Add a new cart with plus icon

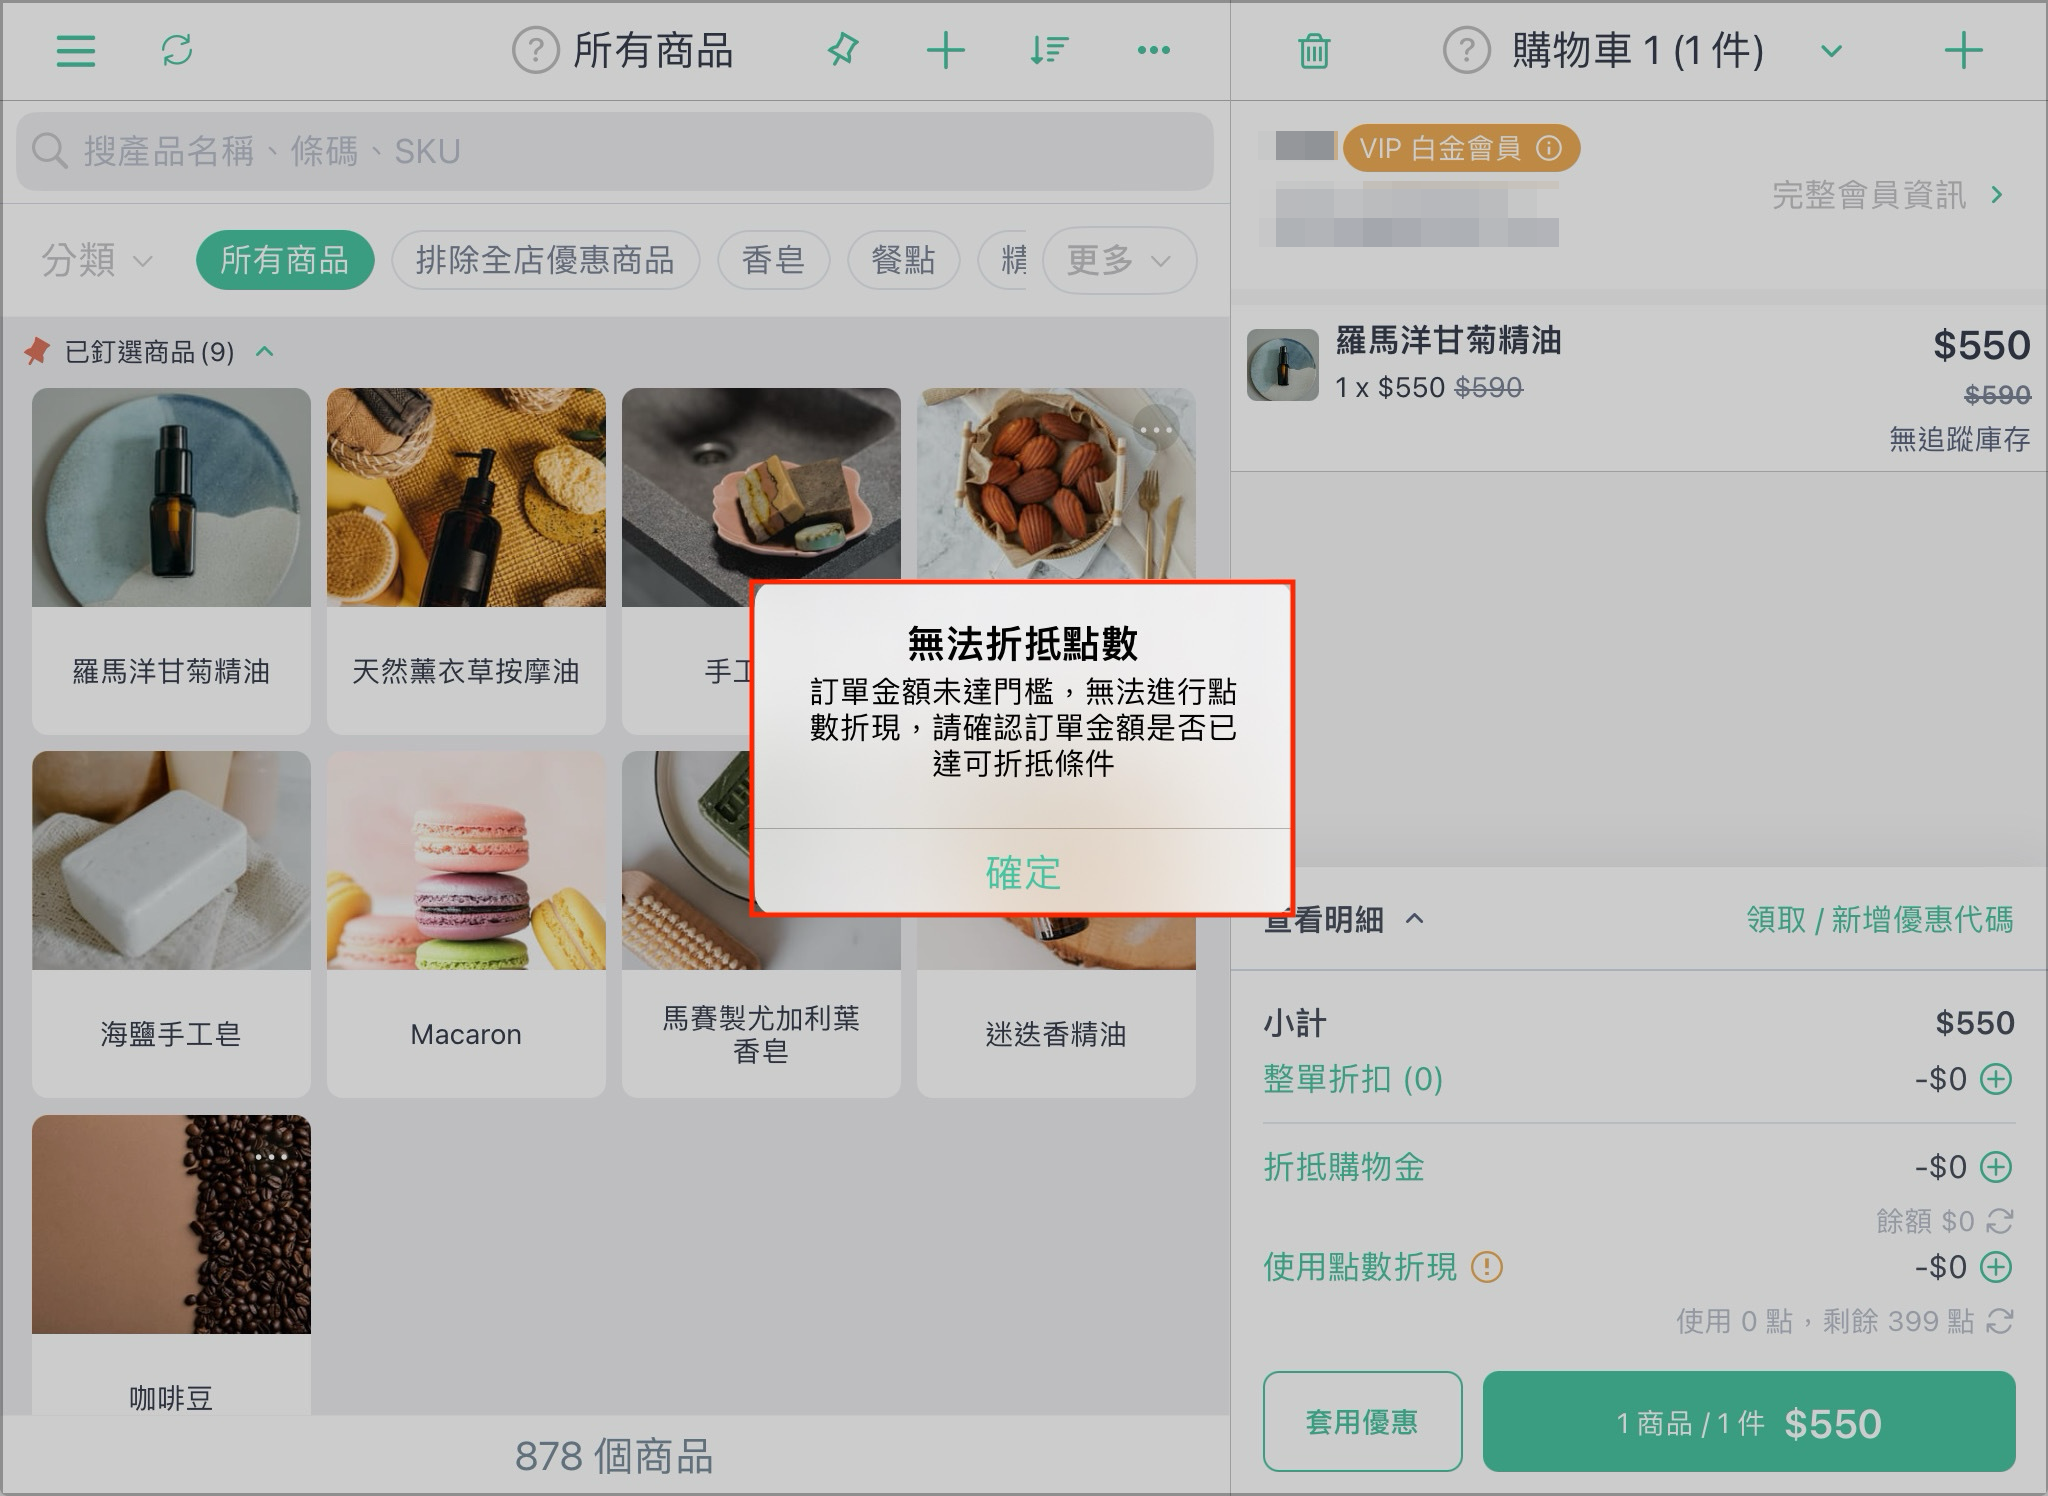tap(1963, 50)
